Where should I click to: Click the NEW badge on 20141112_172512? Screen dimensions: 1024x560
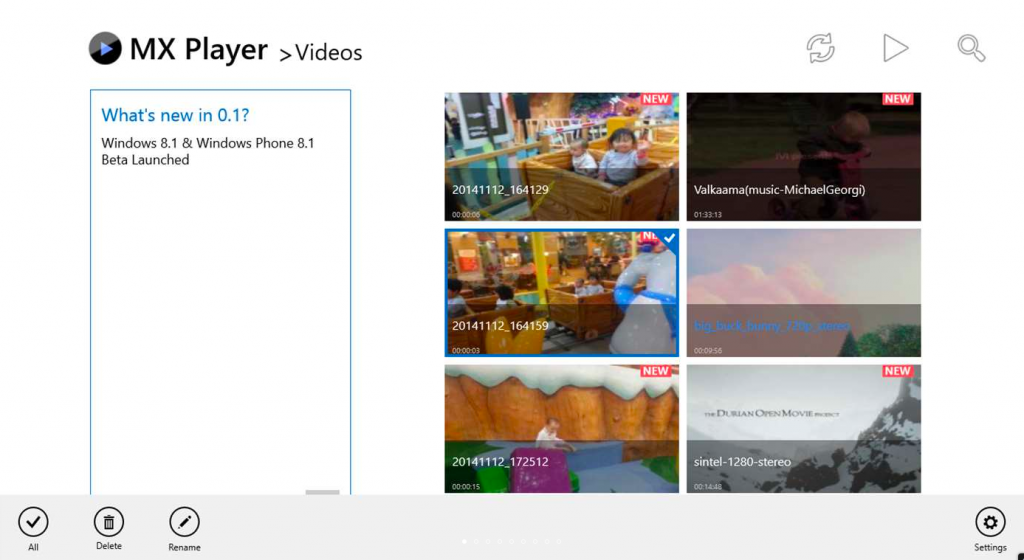pos(656,371)
